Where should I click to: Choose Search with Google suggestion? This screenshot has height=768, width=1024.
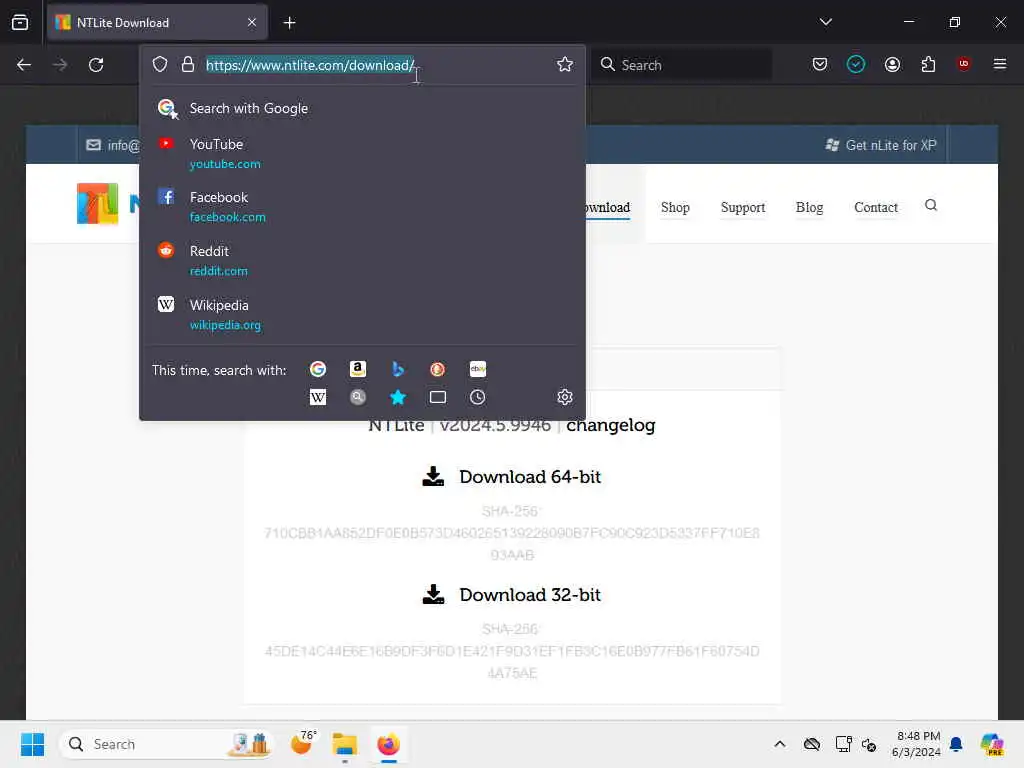tap(362, 108)
